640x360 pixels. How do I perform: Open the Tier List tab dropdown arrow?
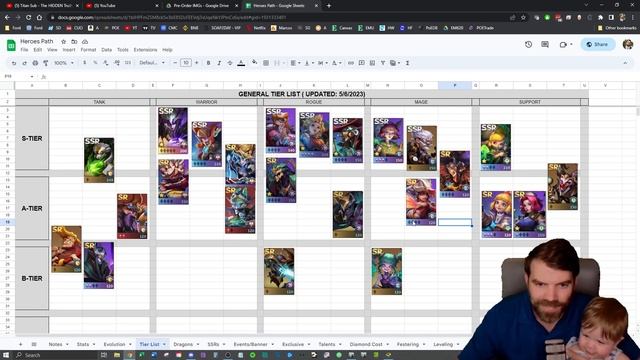point(164,344)
